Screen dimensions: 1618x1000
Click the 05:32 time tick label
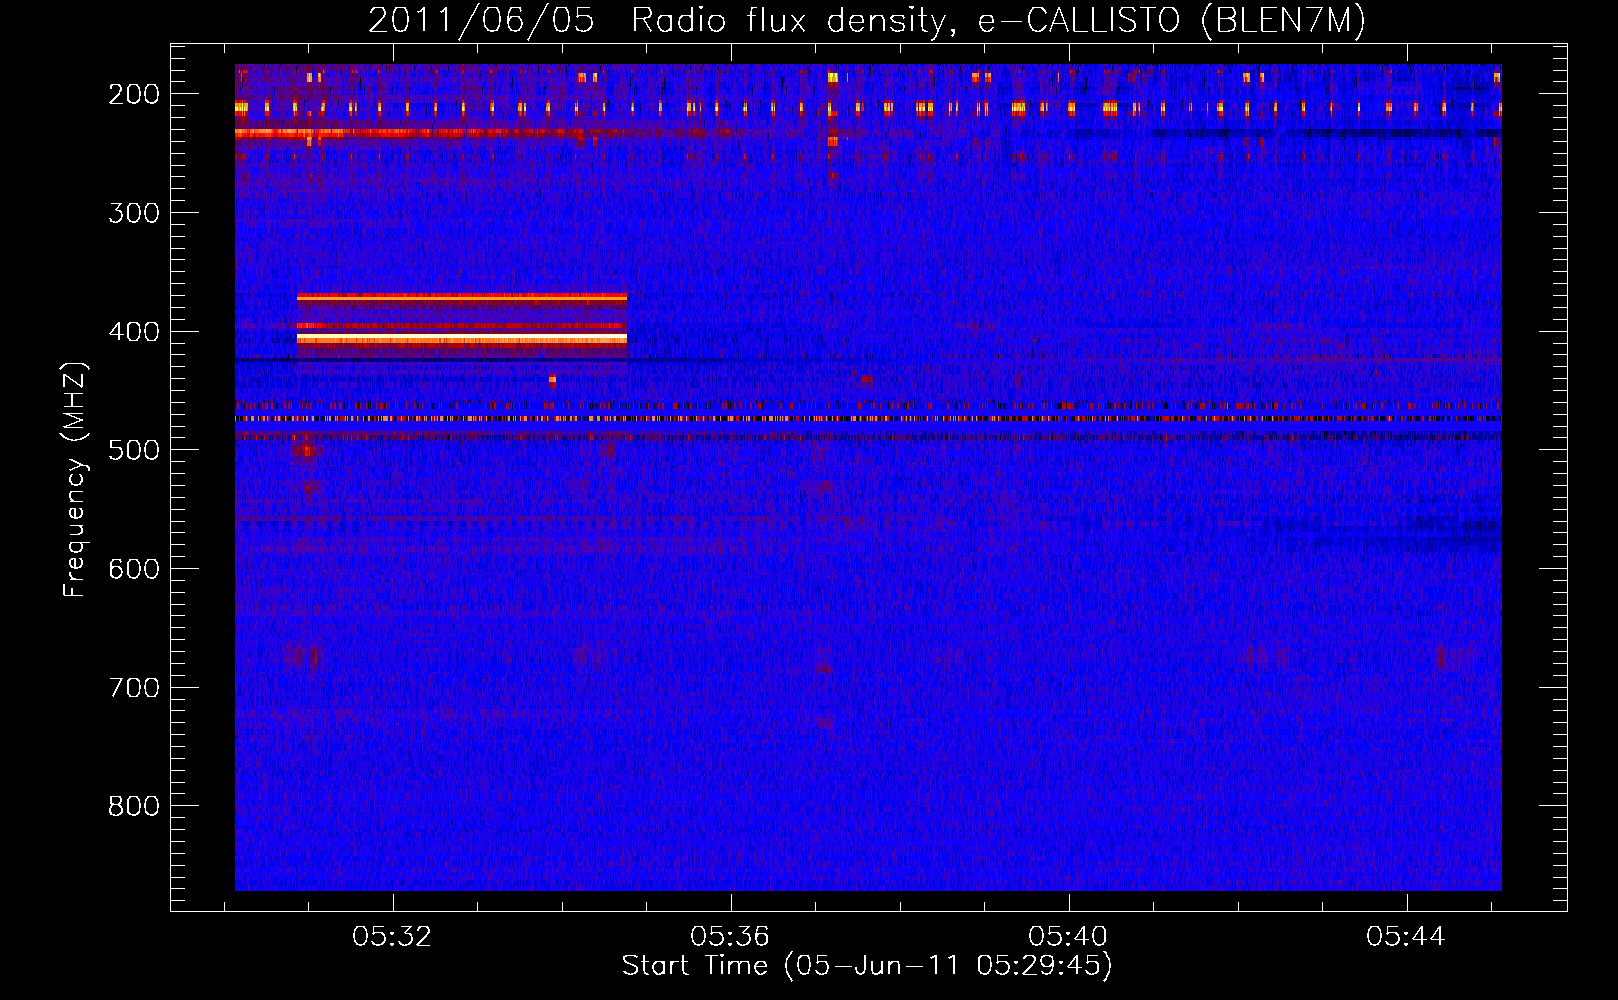pos(392,937)
